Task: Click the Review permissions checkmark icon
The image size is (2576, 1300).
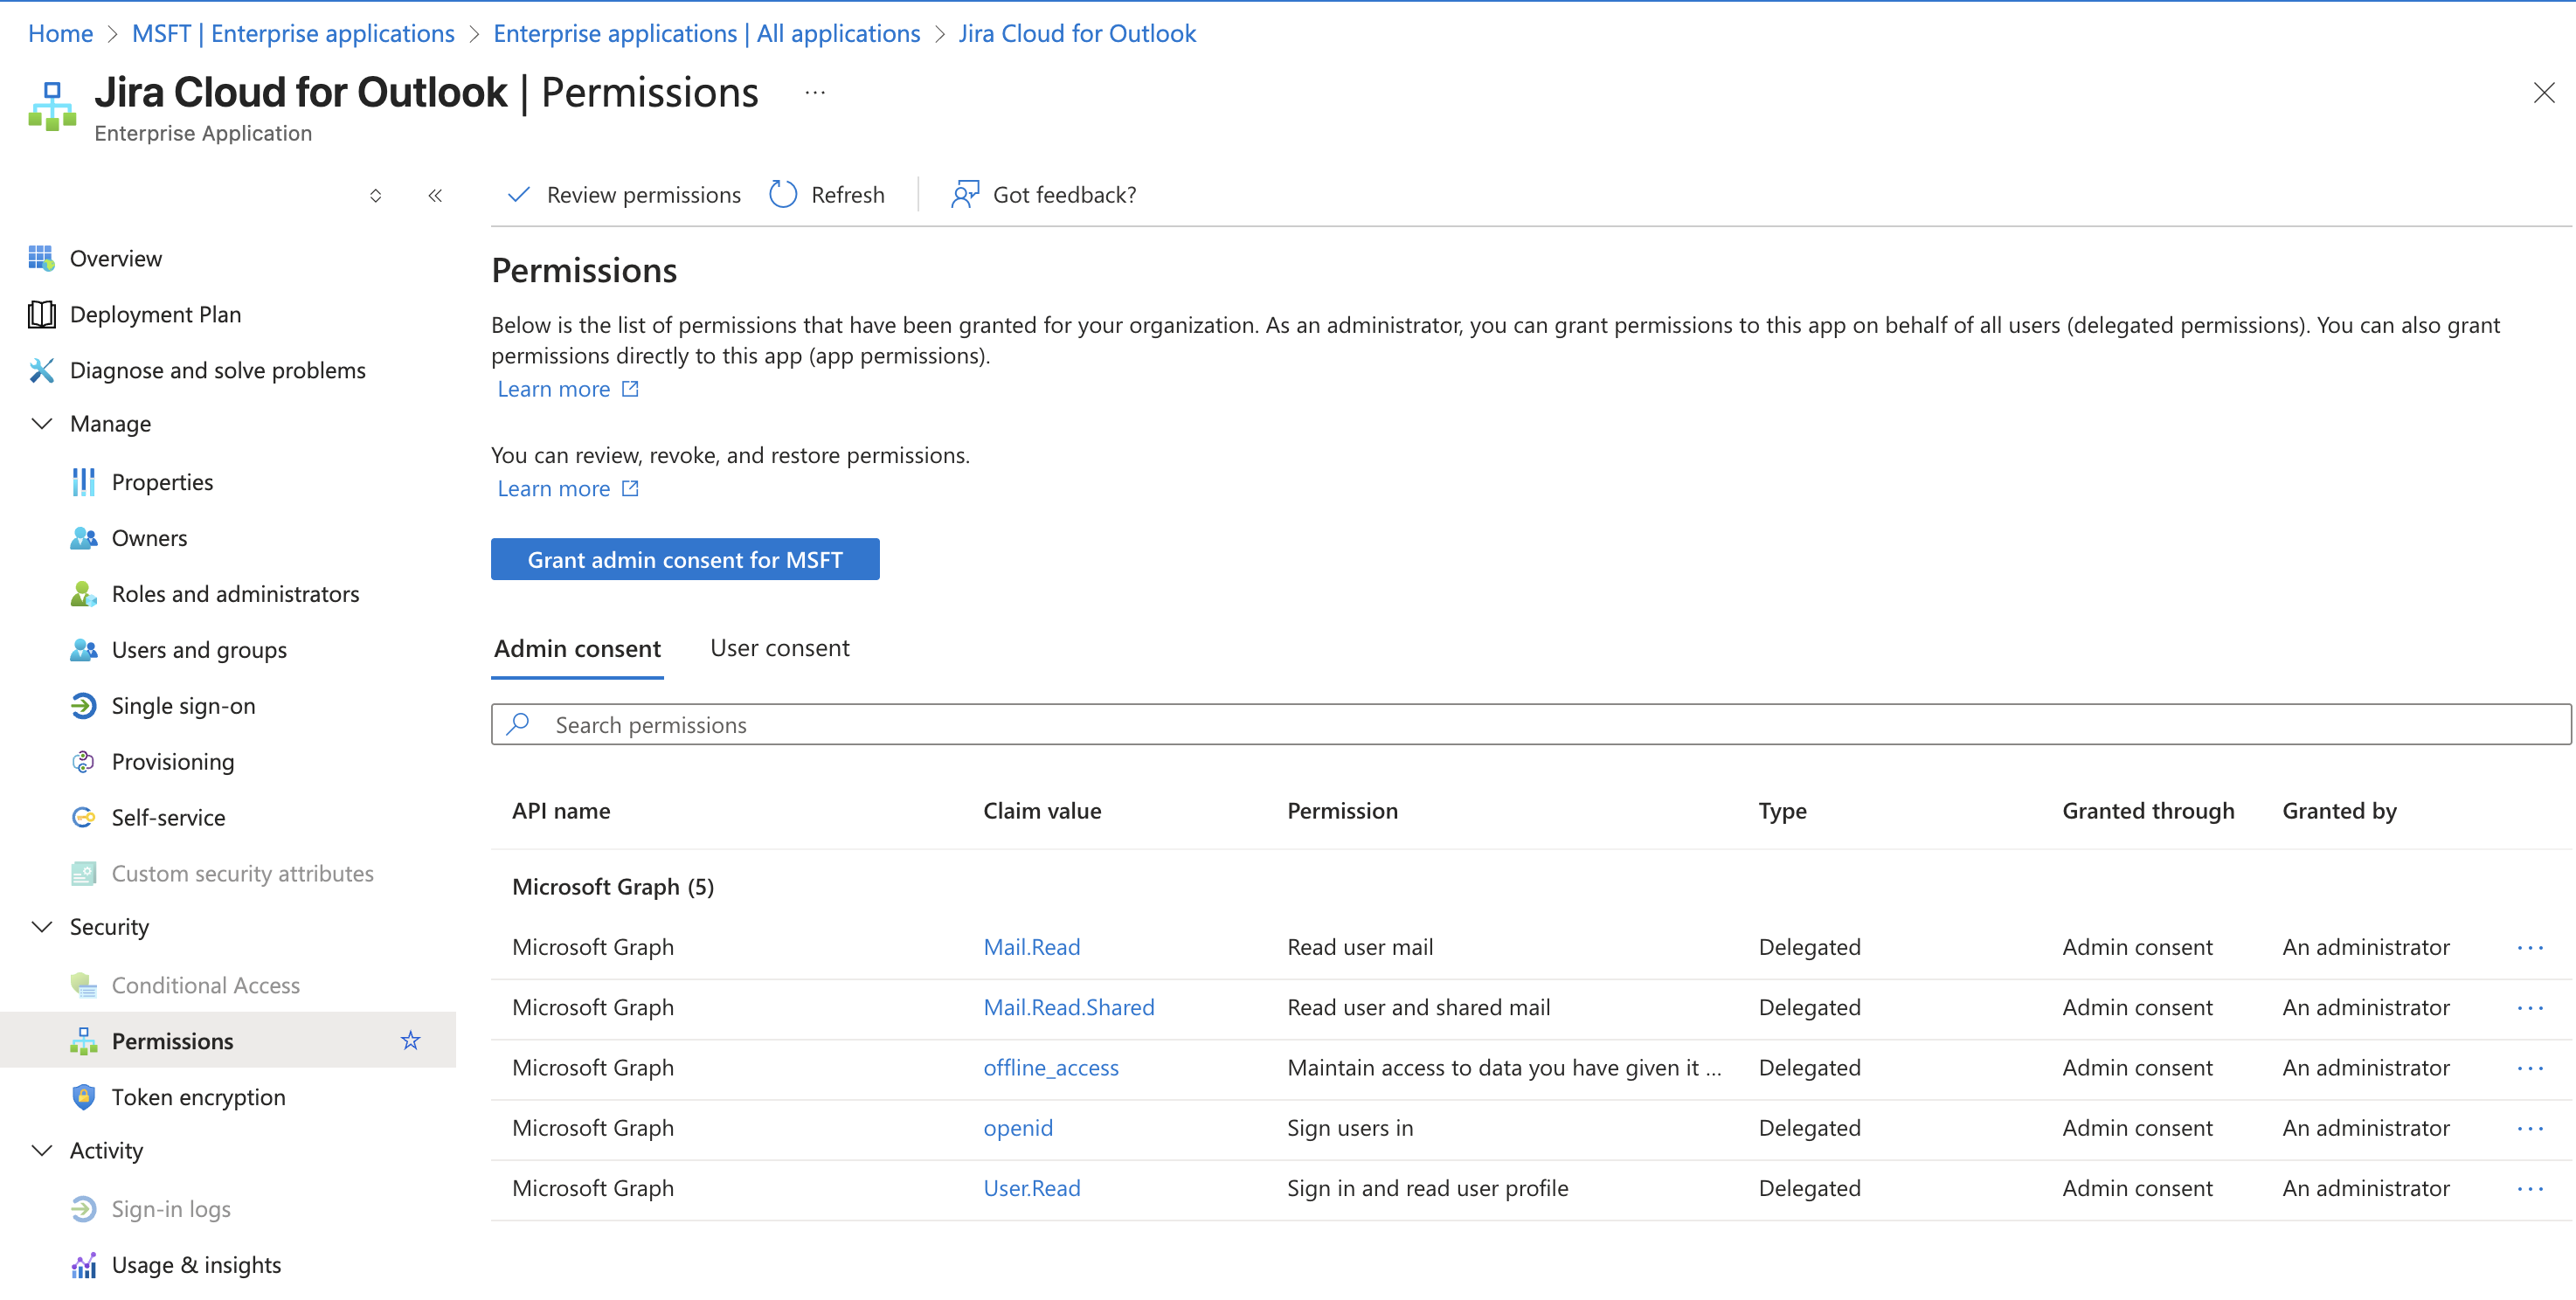Action: [x=518, y=194]
